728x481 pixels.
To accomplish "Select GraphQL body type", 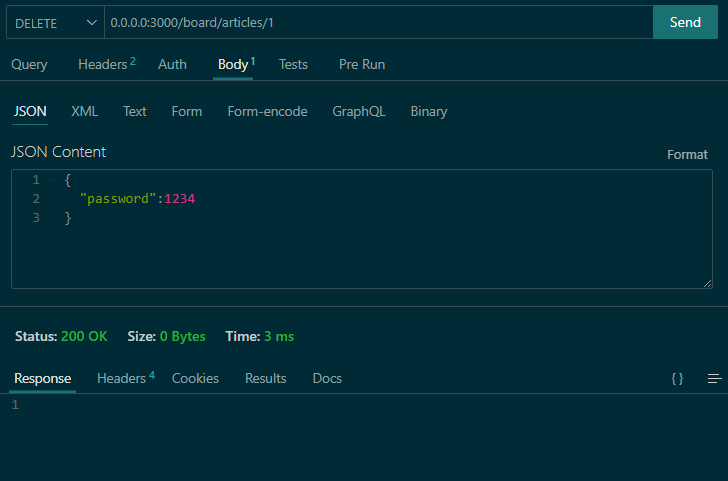I will coord(359,111).
